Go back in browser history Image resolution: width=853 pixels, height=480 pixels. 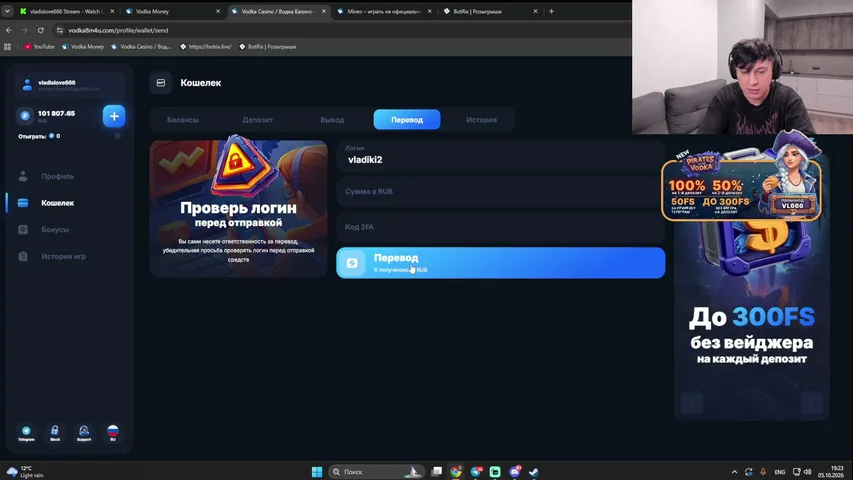(x=9, y=30)
